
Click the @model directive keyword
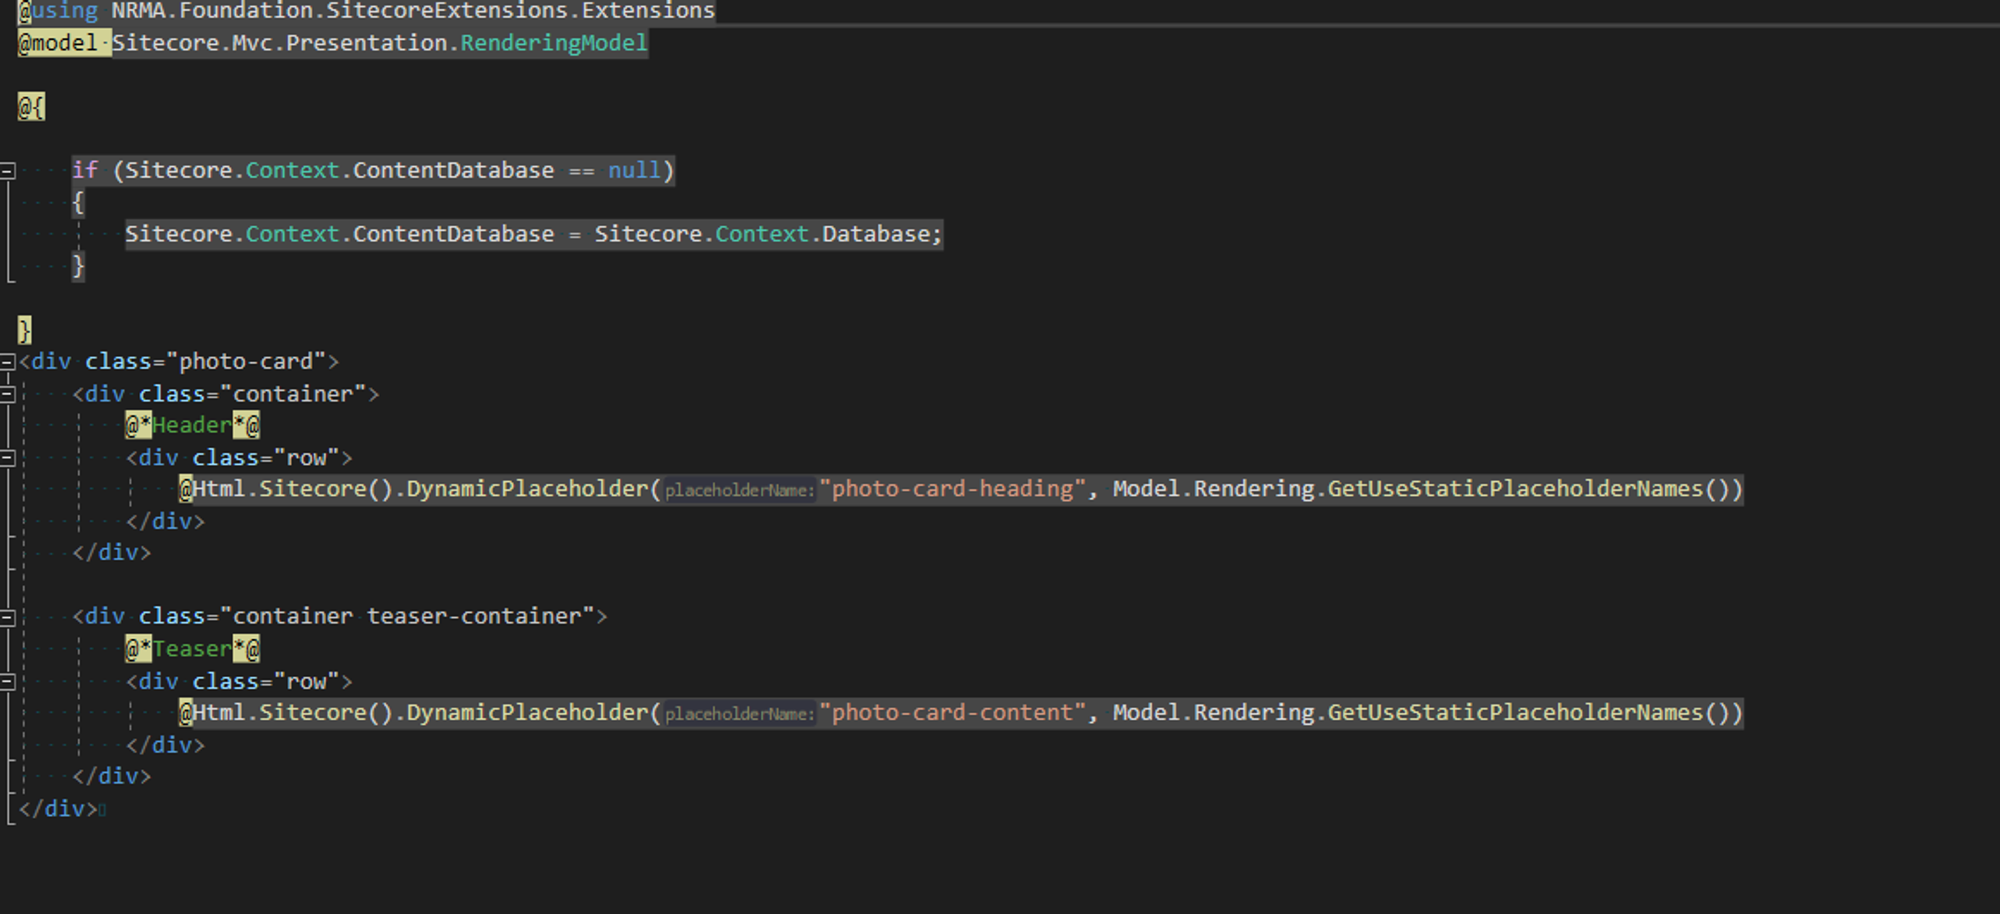click(x=58, y=43)
